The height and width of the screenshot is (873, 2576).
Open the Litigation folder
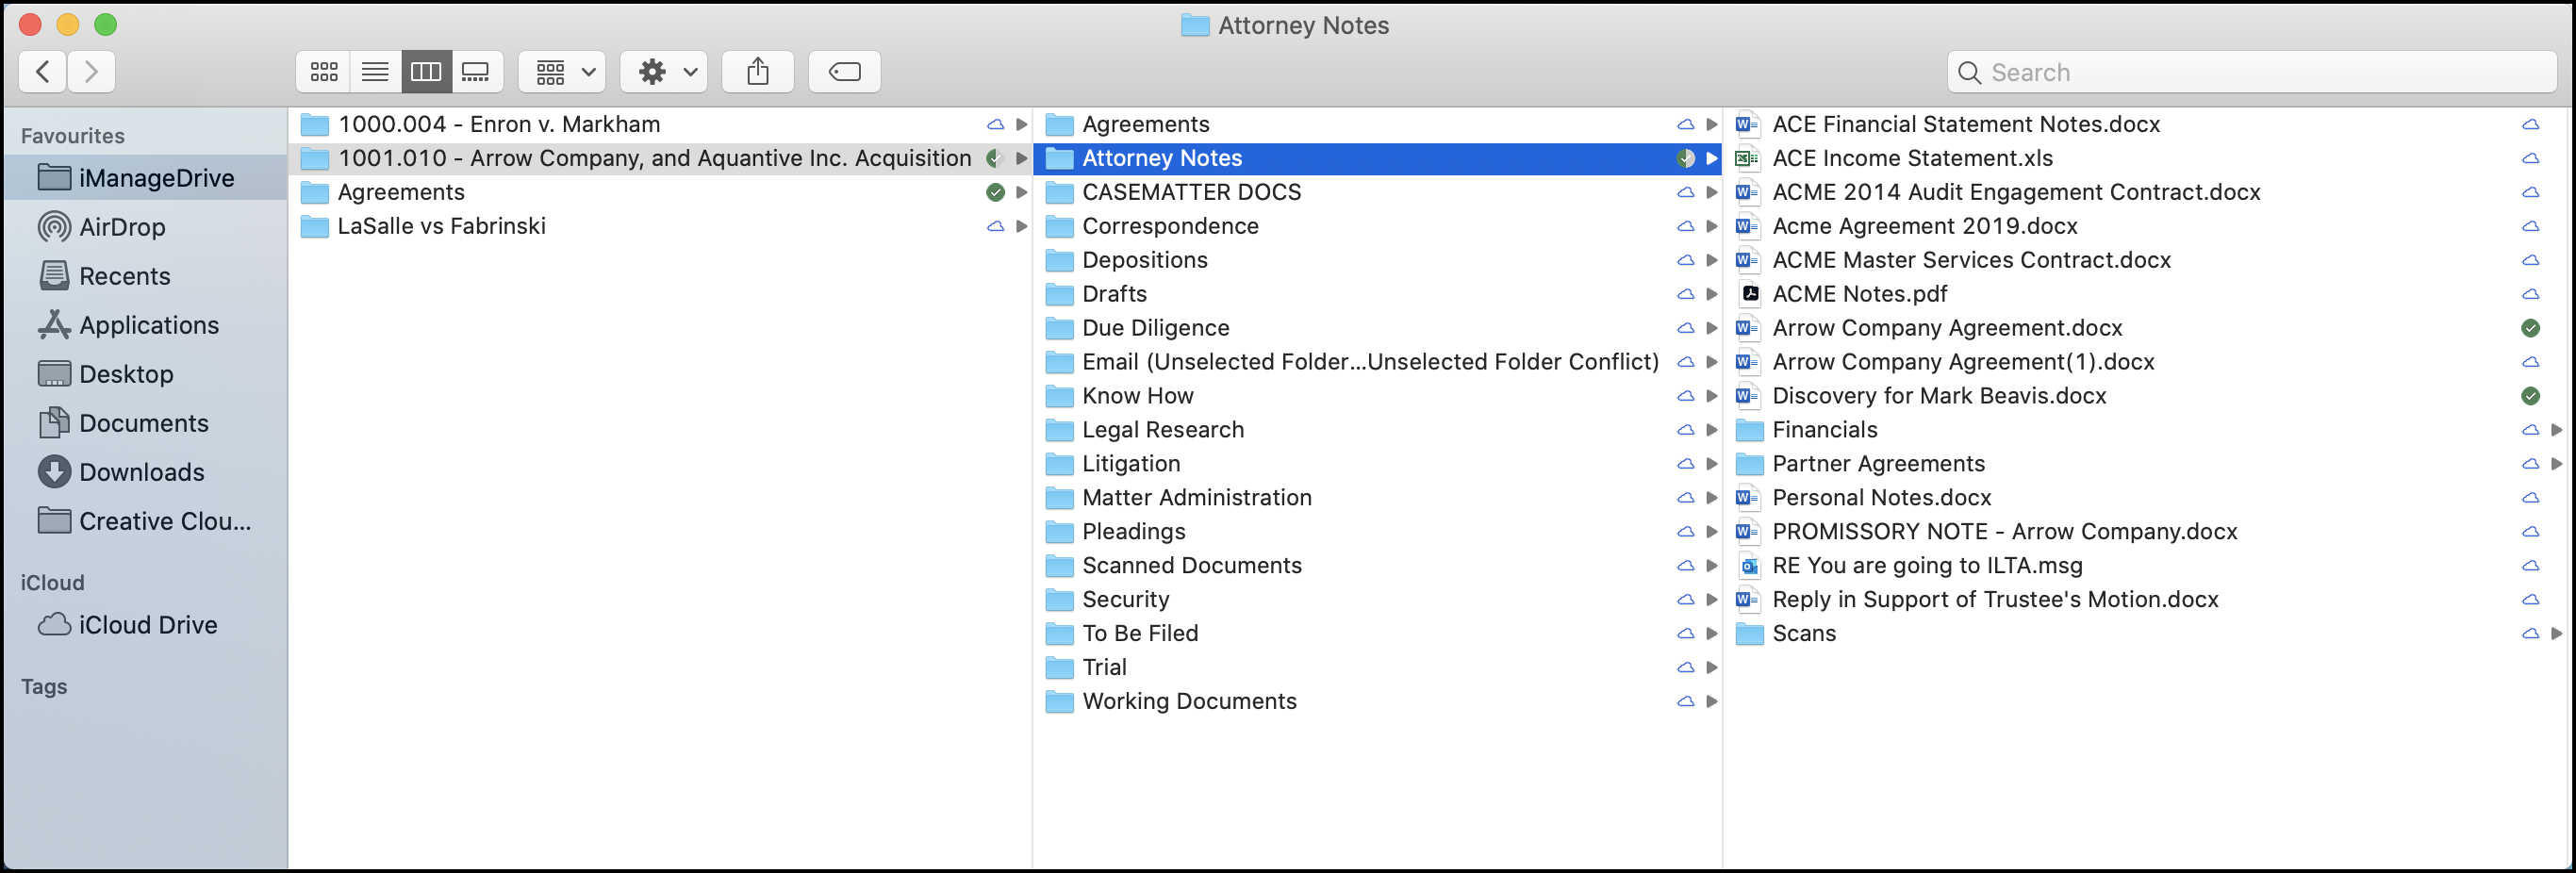[1131, 464]
